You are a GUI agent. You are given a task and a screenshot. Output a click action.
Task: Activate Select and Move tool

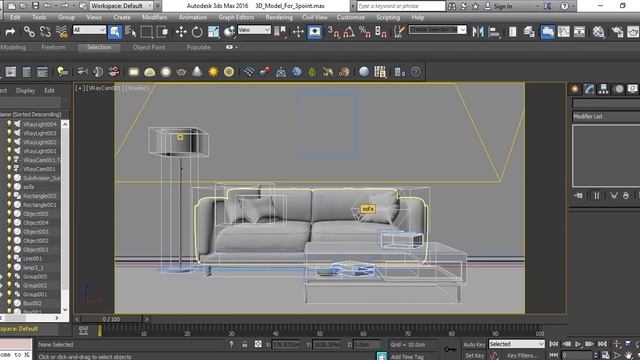(x=181, y=31)
